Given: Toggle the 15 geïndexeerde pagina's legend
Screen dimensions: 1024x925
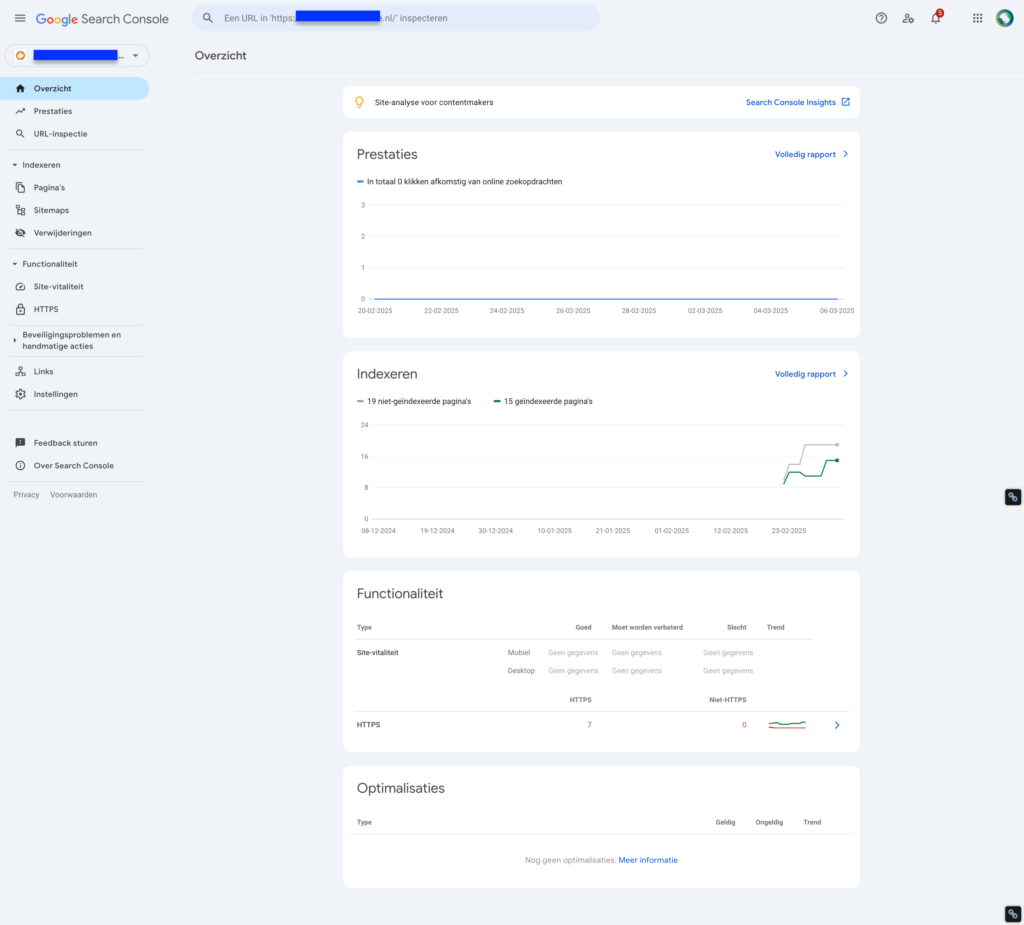Looking at the screenshot, I should click(543, 401).
